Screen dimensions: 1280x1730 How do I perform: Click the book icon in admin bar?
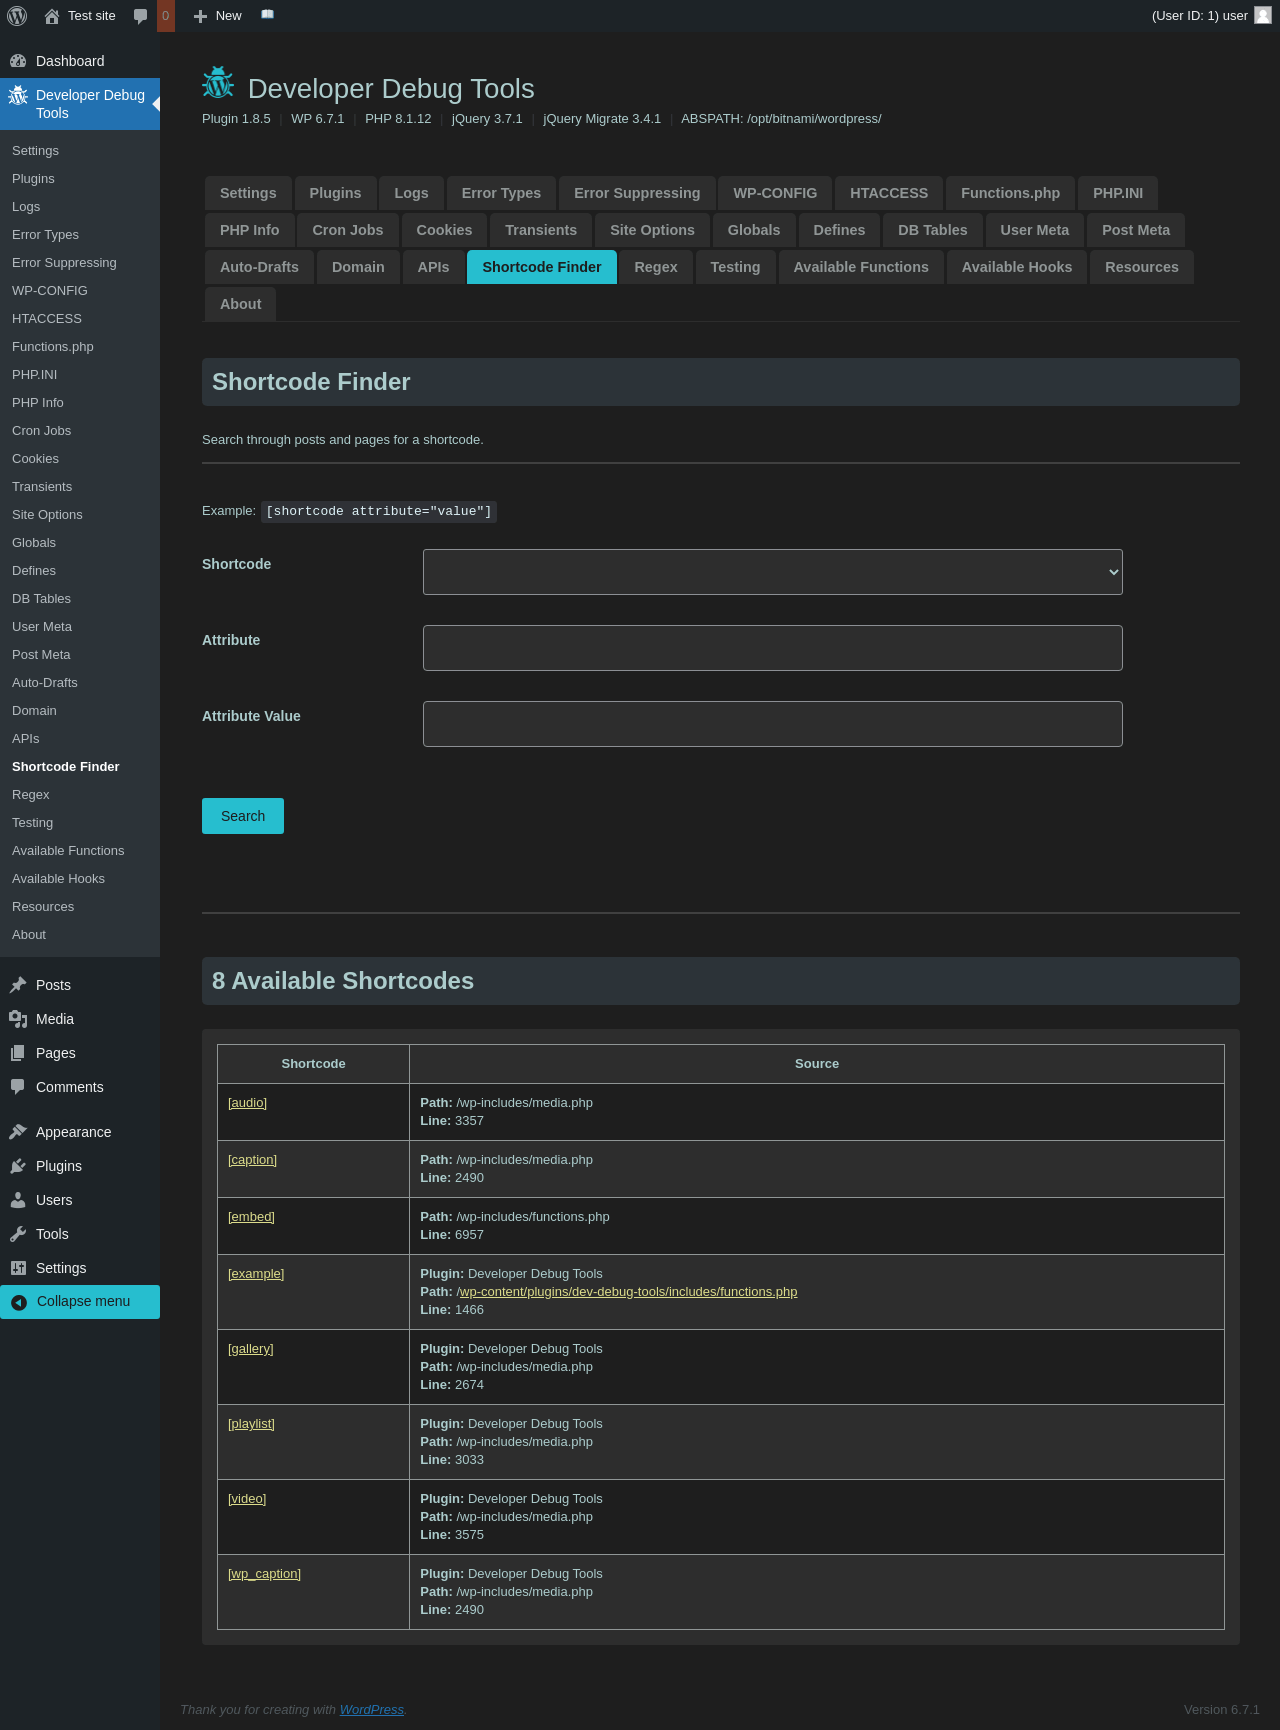267,15
